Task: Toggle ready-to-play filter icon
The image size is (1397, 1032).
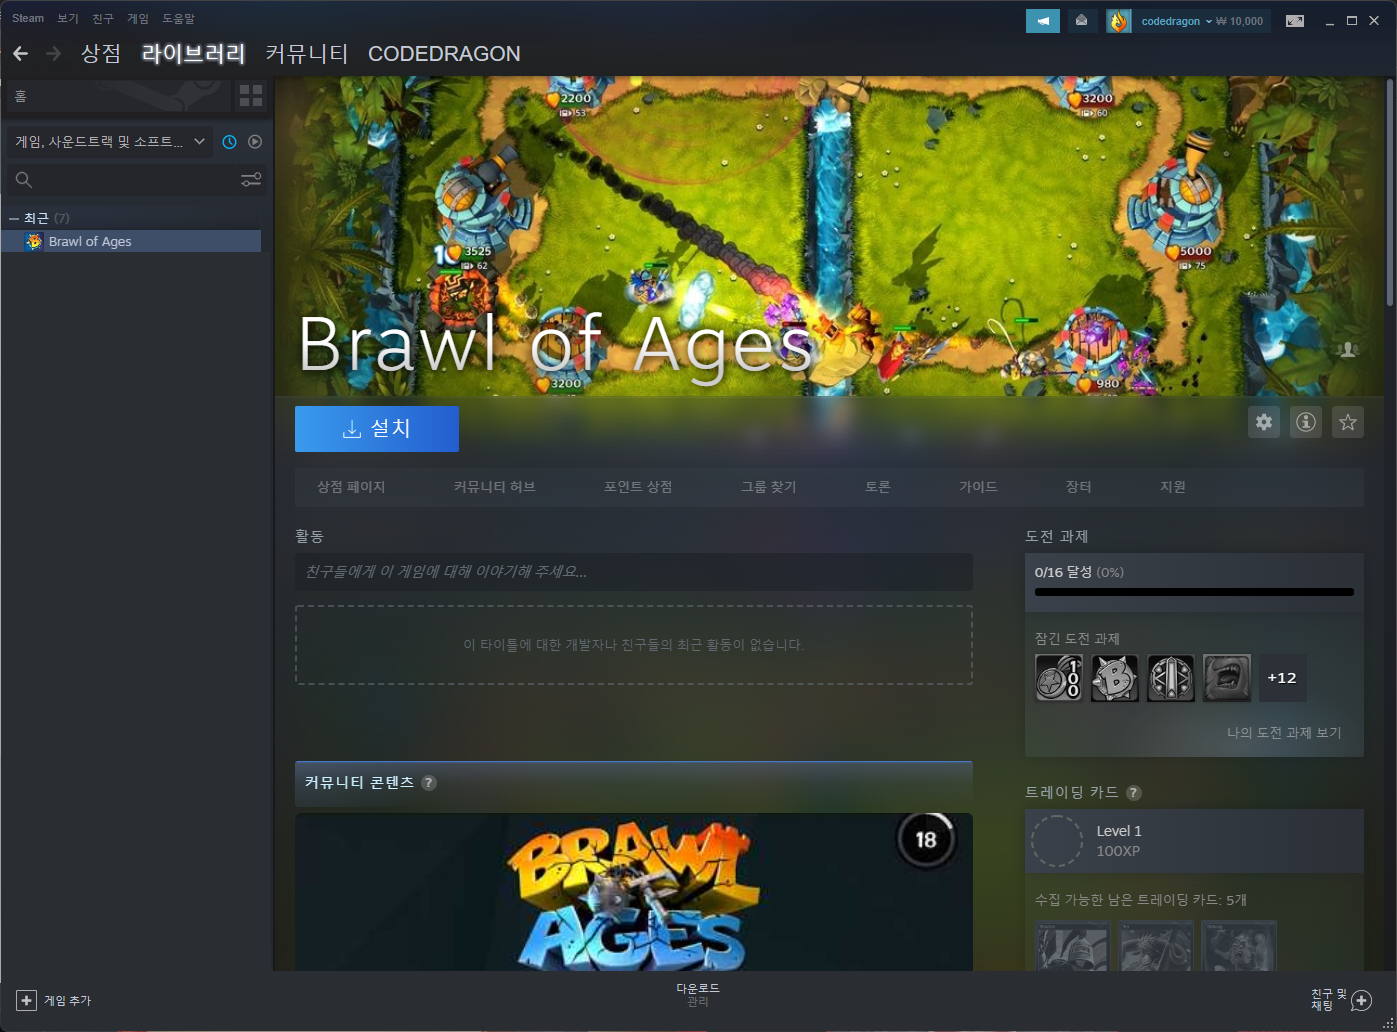Action: point(255,142)
